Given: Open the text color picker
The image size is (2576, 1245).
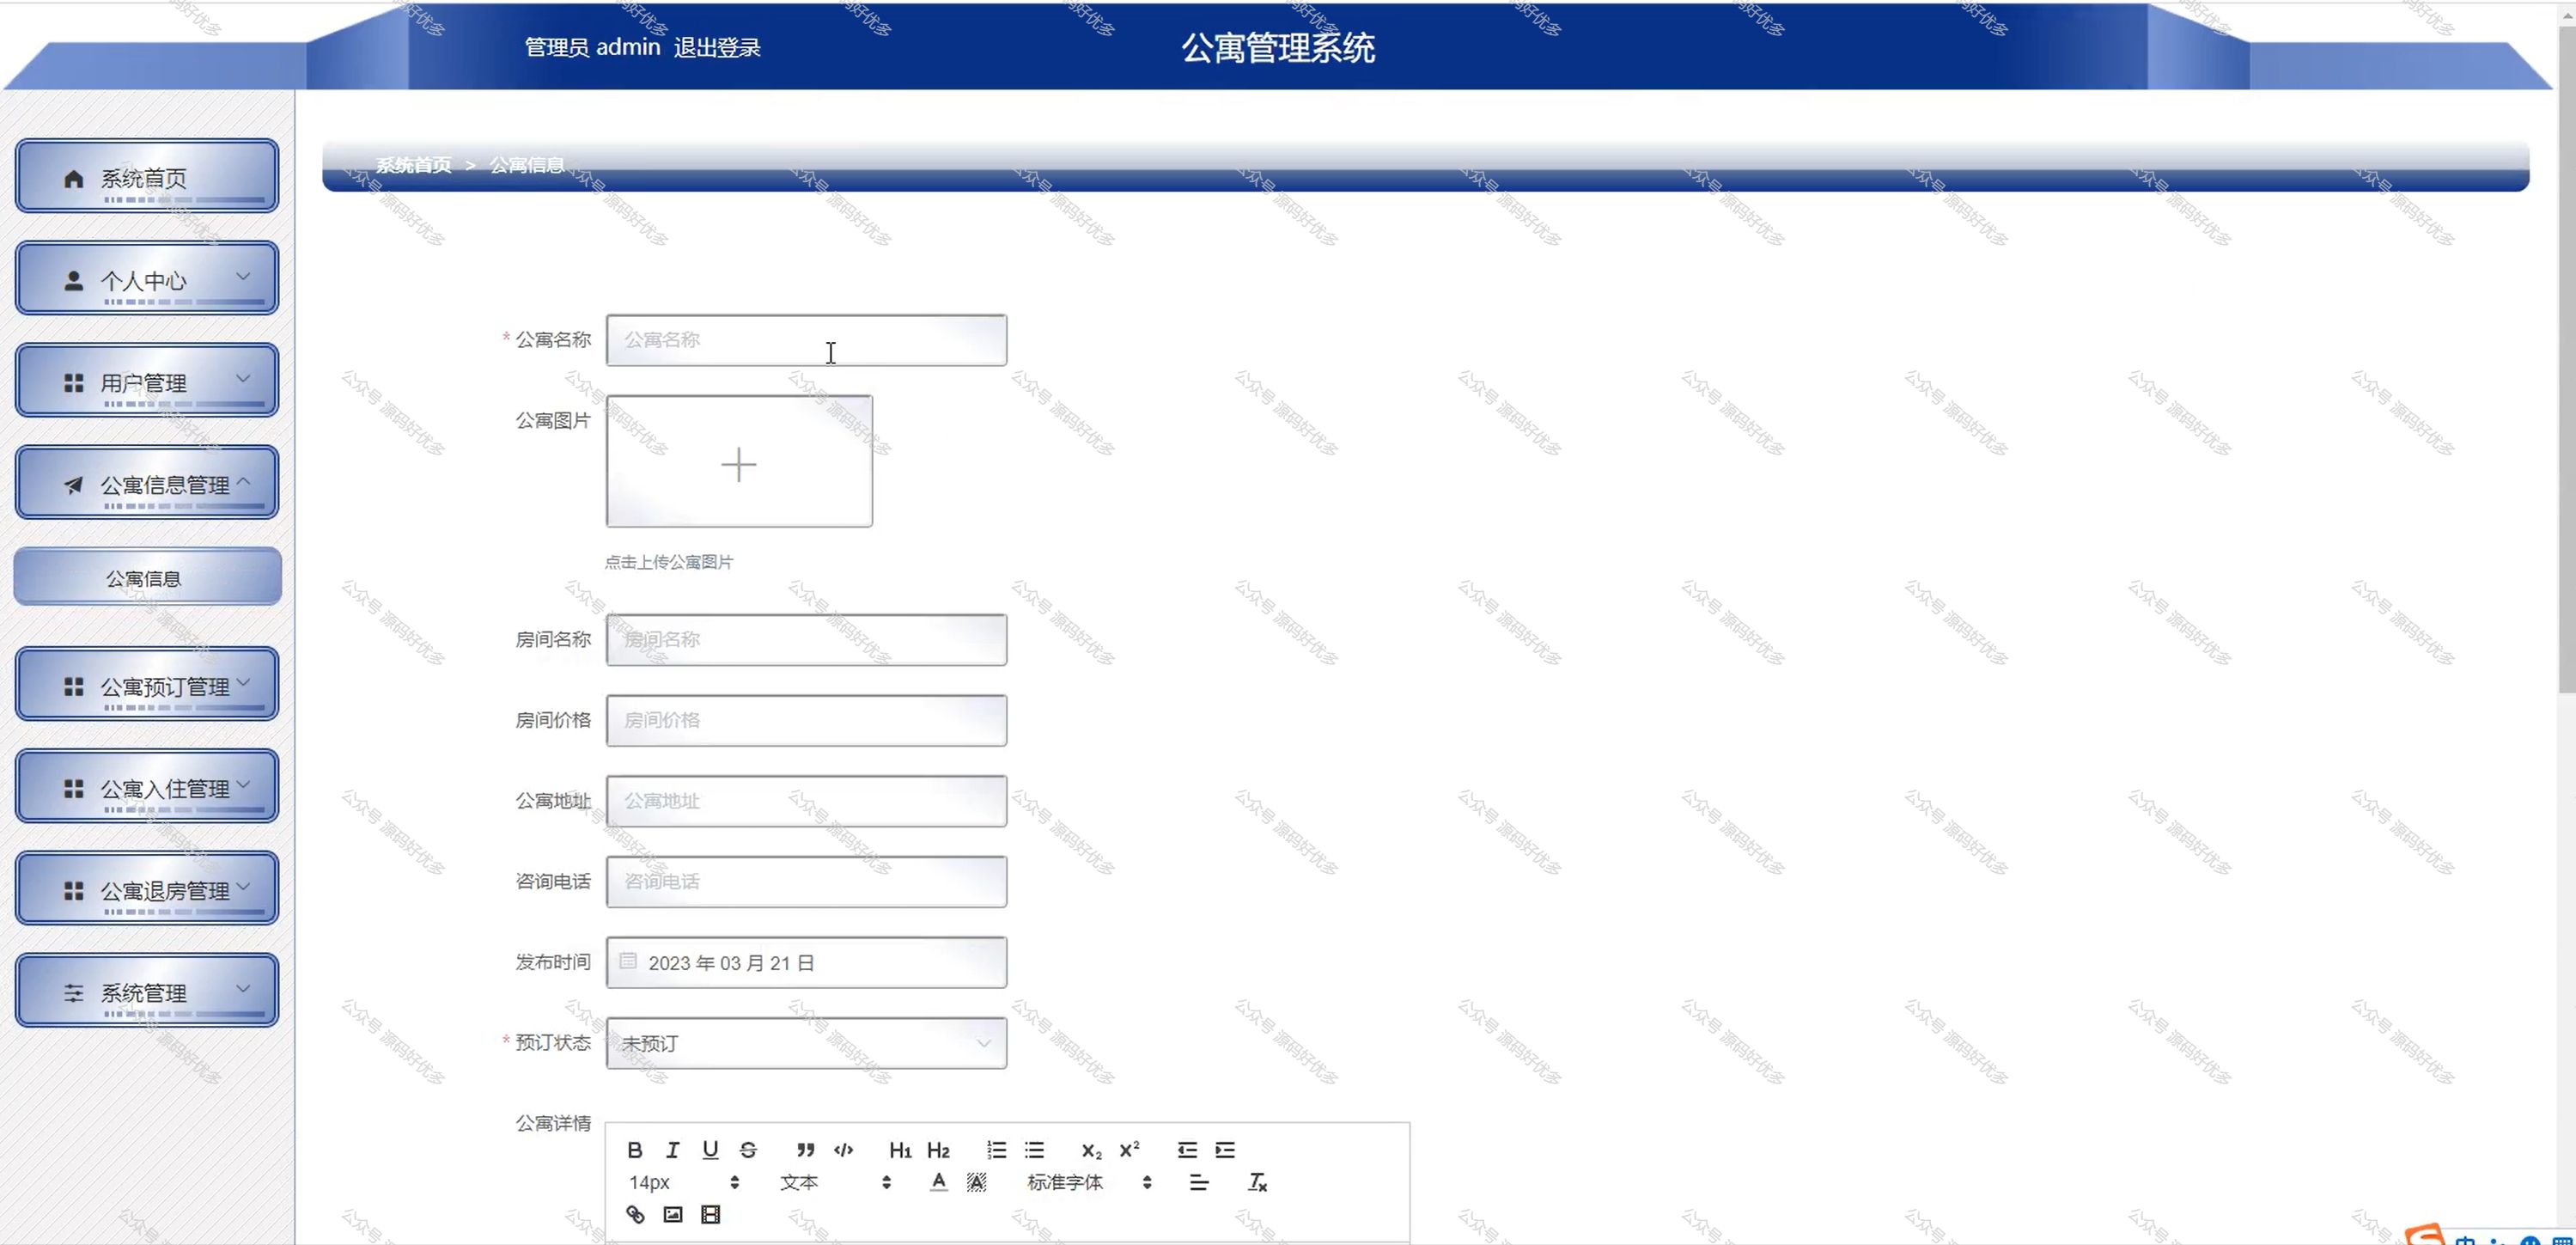Looking at the screenshot, I should (938, 1183).
